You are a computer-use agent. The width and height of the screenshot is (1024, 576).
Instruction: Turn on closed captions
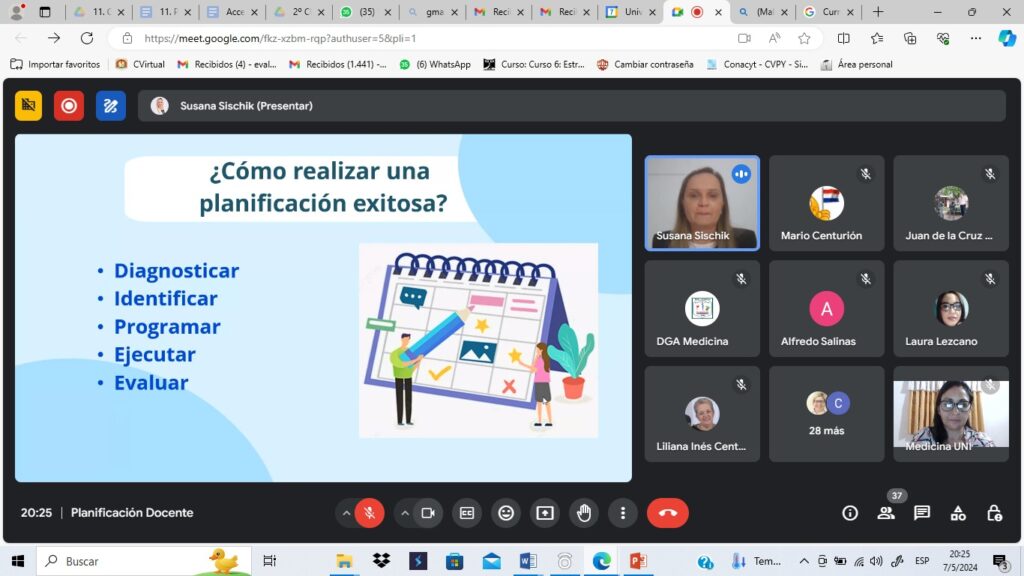coord(467,513)
